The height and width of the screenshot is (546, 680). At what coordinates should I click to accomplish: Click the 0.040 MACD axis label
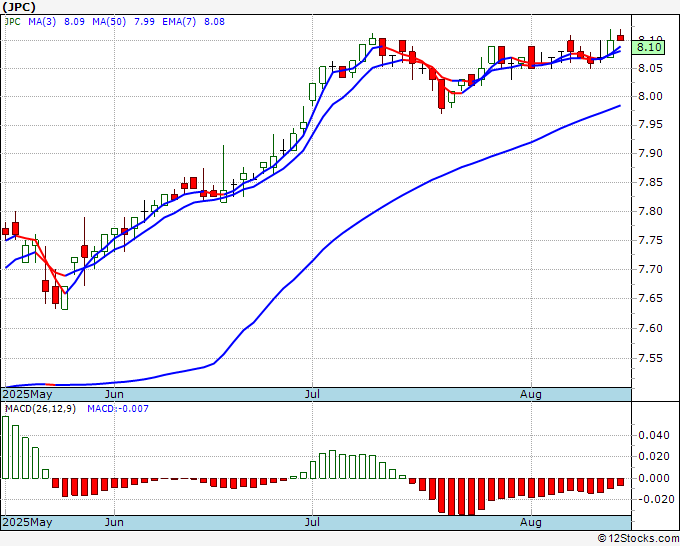pyautogui.click(x=654, y=435)
